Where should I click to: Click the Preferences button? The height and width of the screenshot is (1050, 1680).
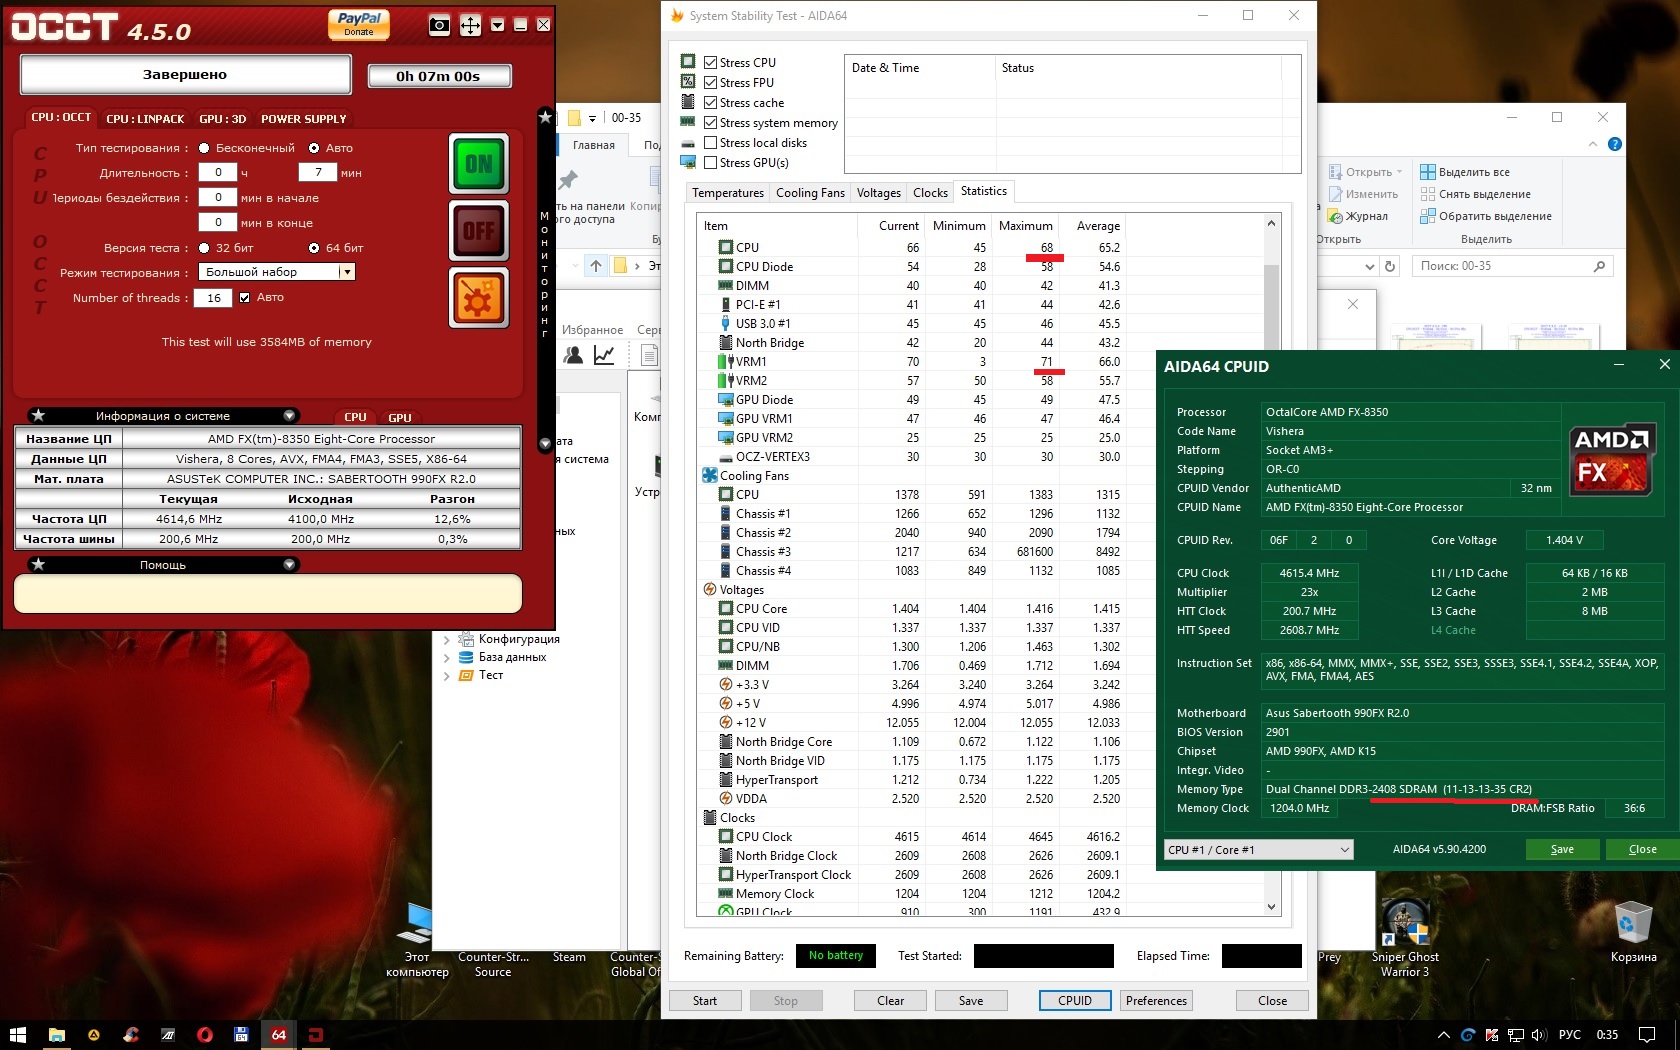[x=1156, y=1001]
